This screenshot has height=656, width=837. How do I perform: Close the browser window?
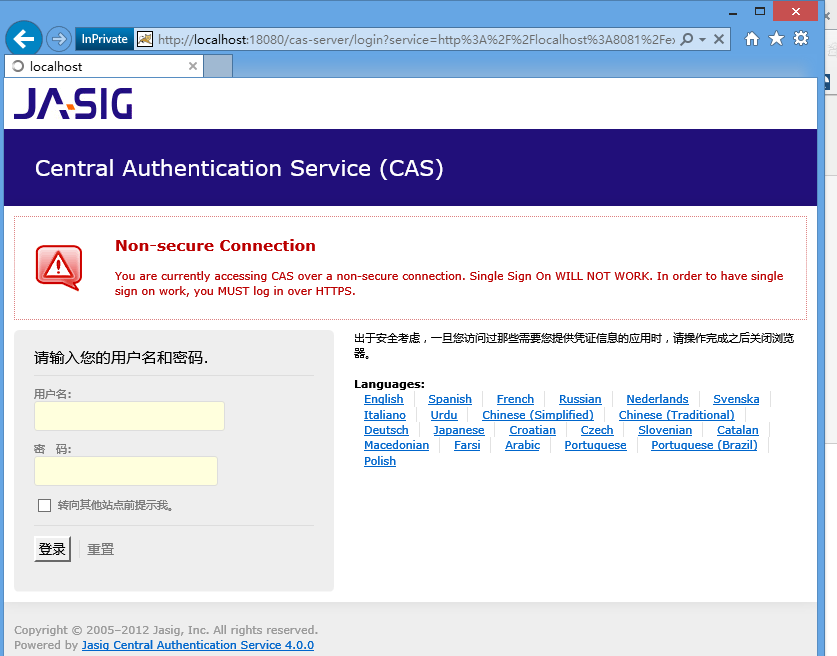(795, 11)
